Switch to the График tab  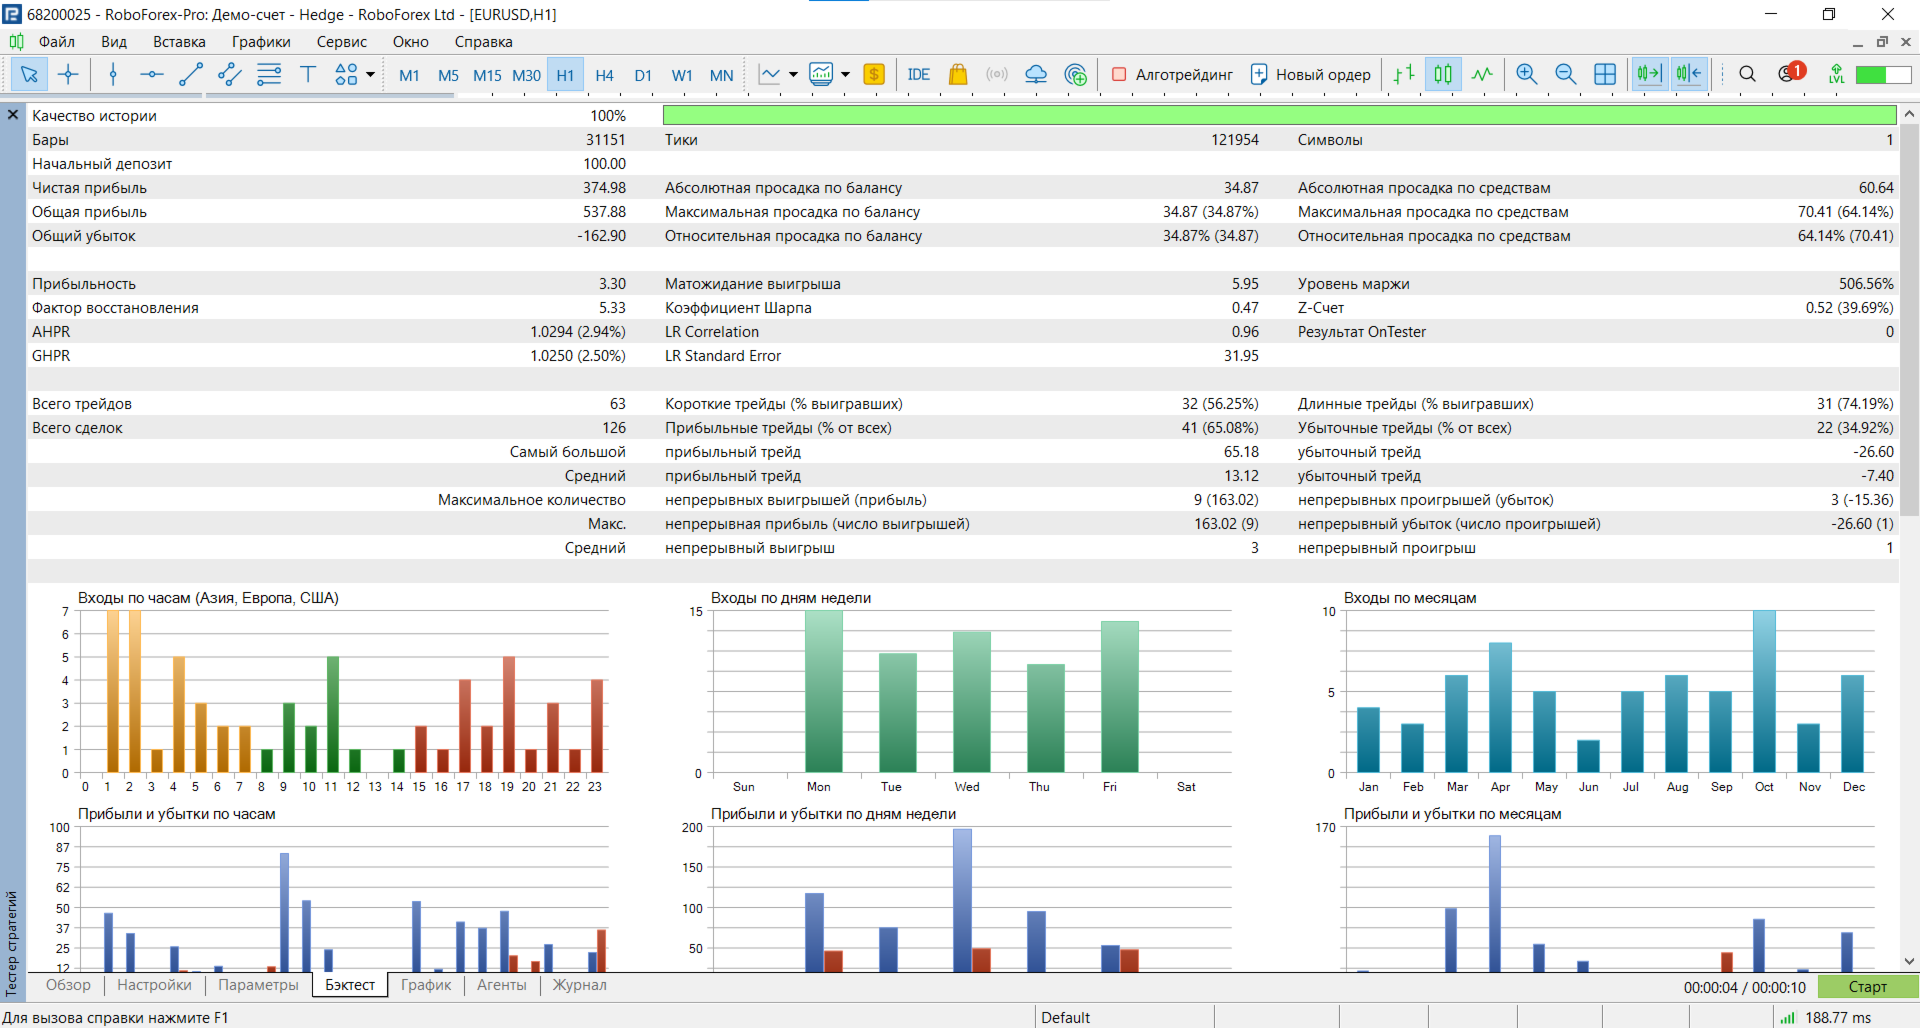click(x=426, y=985)
